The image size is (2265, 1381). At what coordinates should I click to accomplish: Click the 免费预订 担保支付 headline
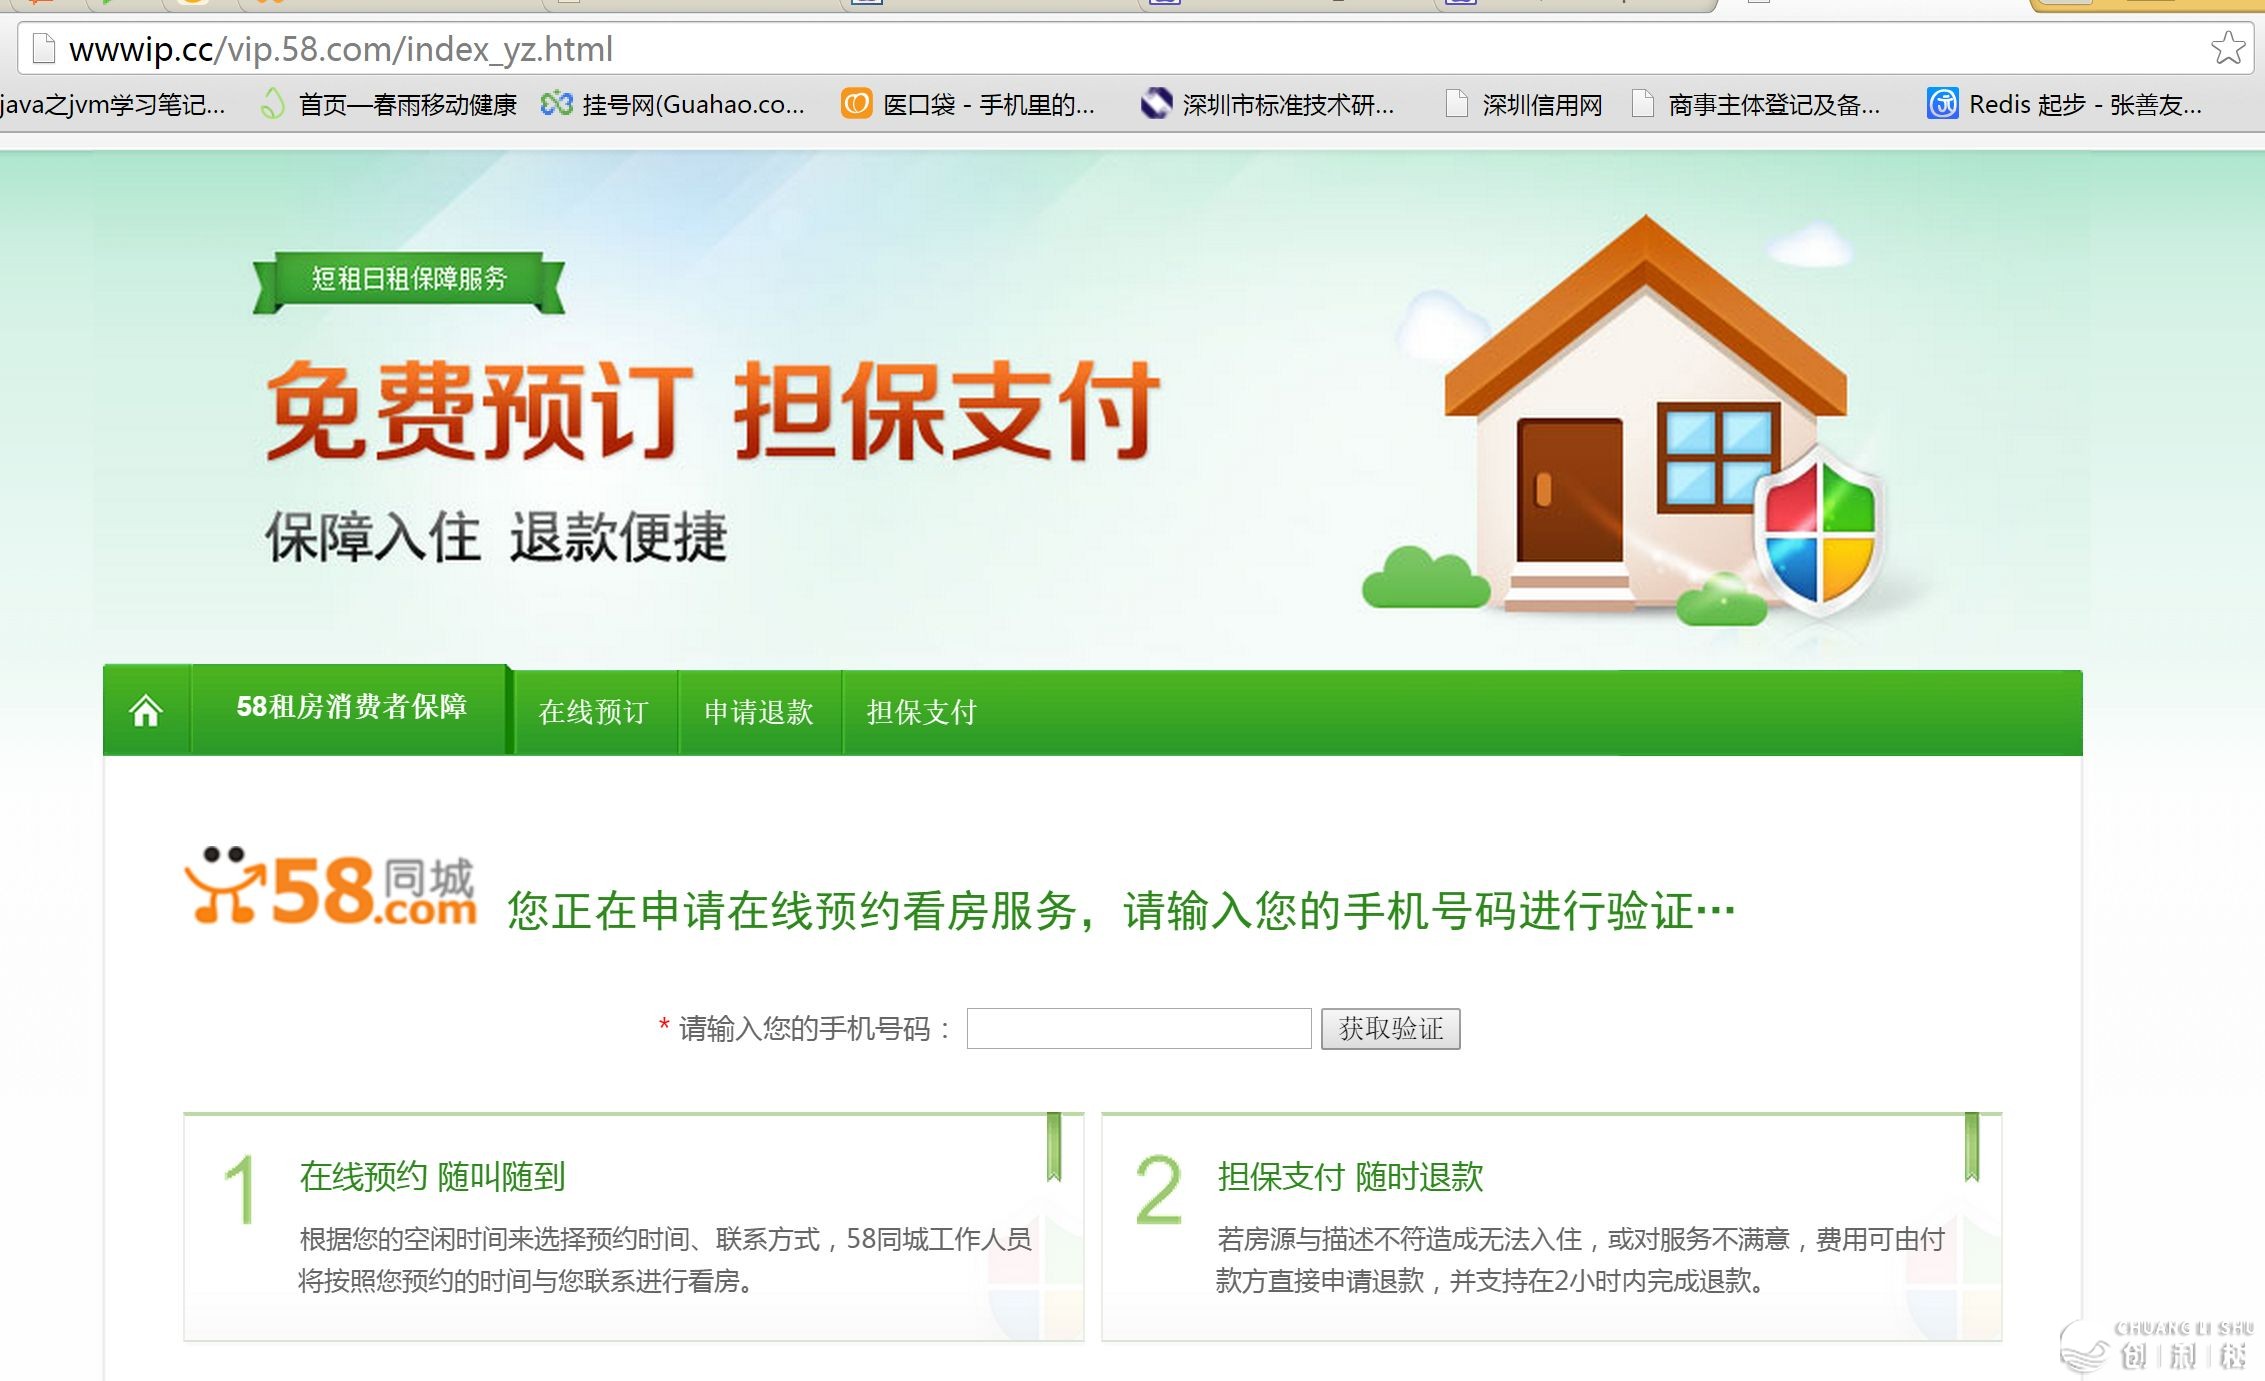point(712,410)
